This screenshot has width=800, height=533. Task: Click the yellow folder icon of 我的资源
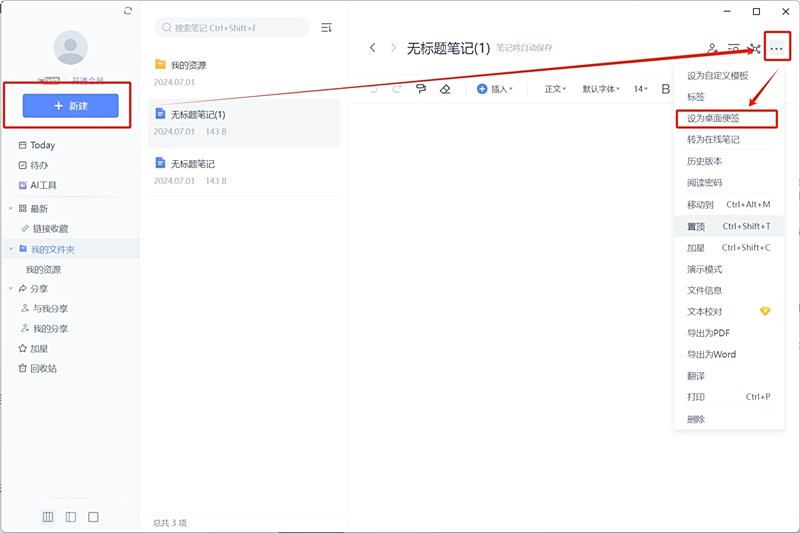point(160,64)
